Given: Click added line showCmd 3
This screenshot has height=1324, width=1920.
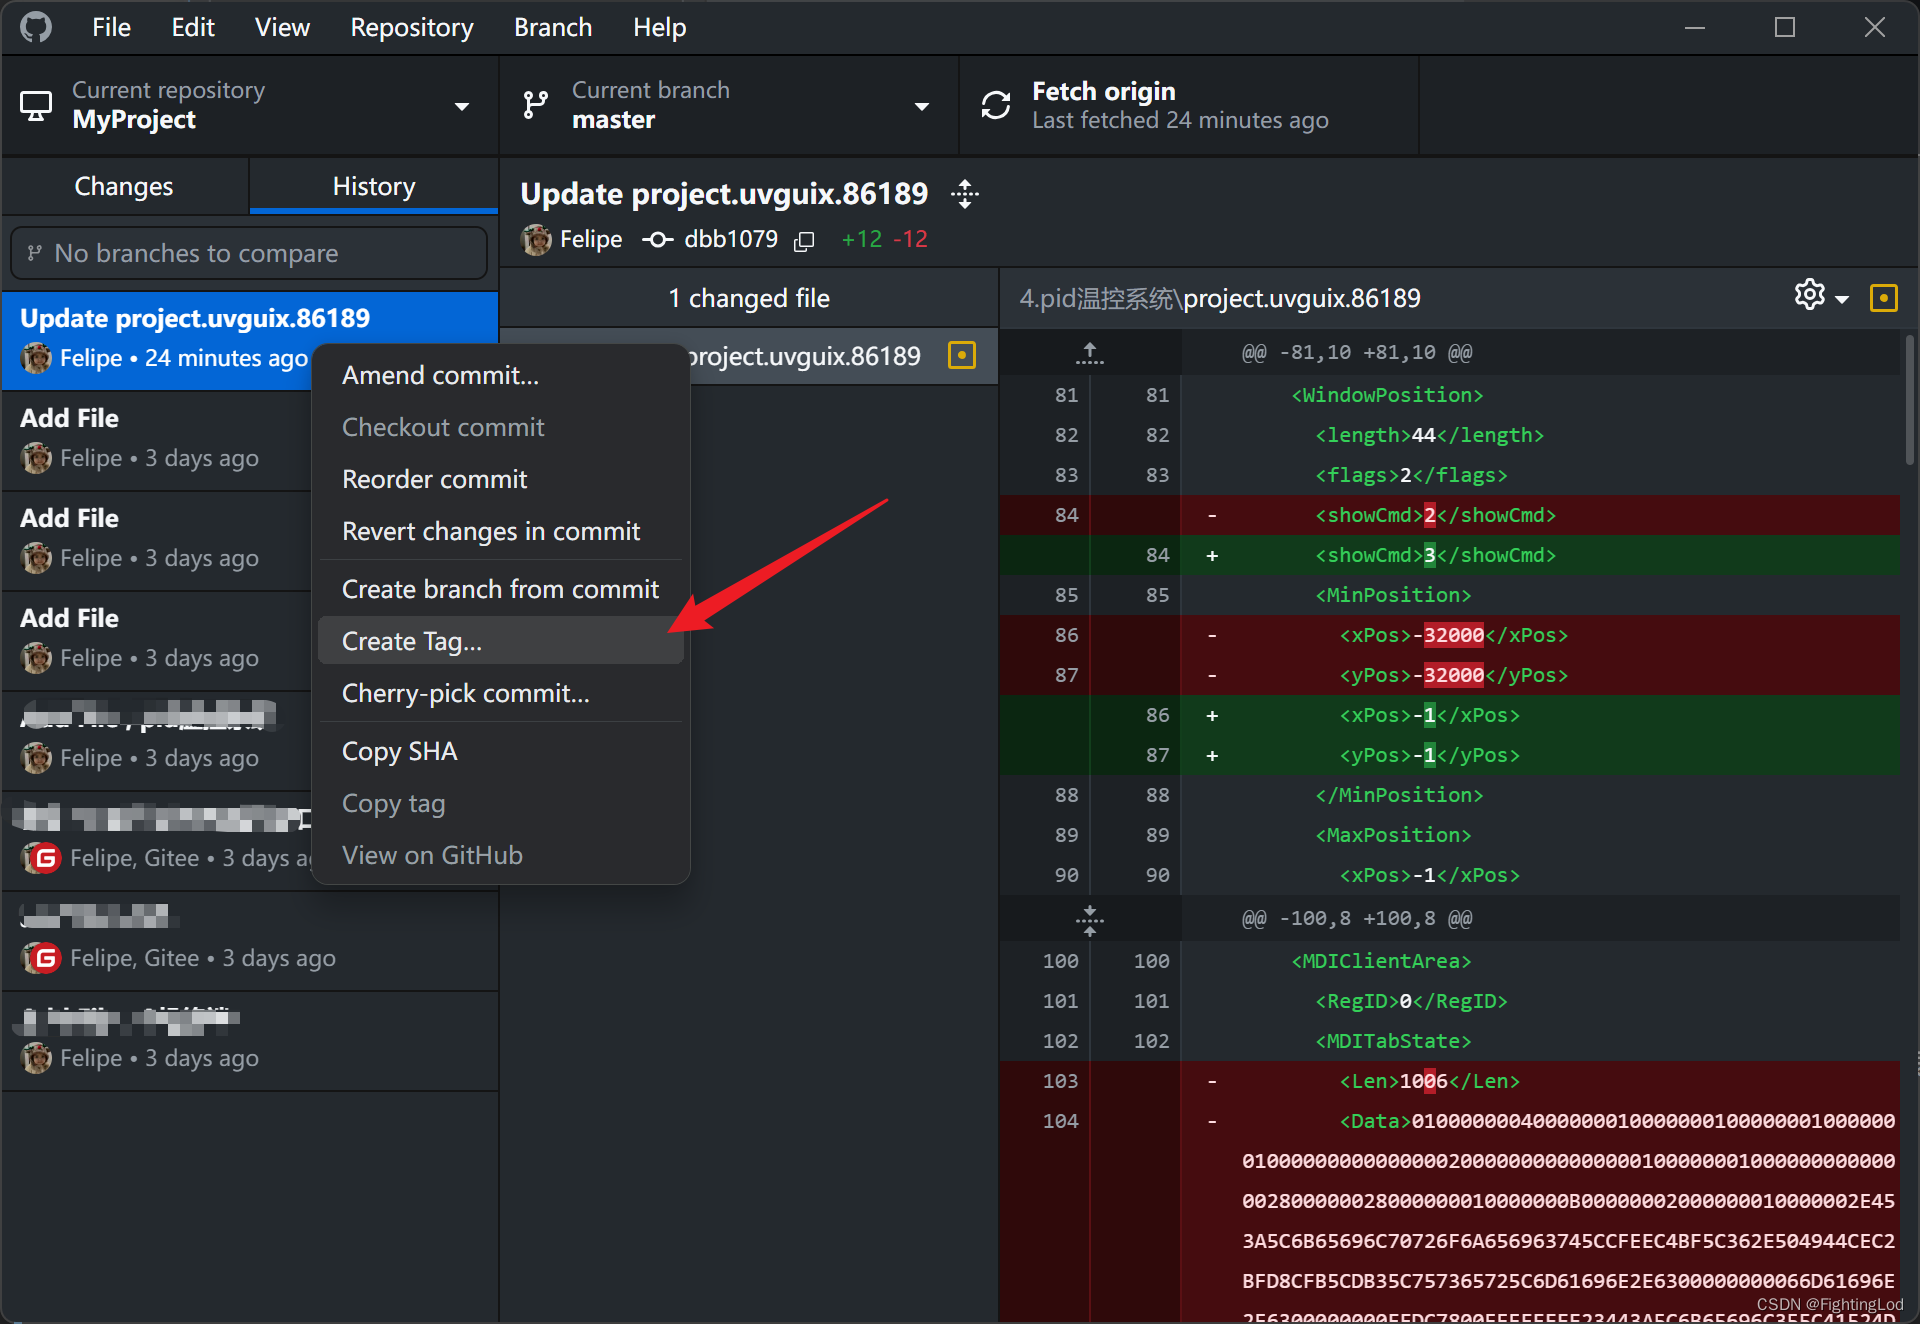Looking at the screenshot, I should click(1449, 555).
